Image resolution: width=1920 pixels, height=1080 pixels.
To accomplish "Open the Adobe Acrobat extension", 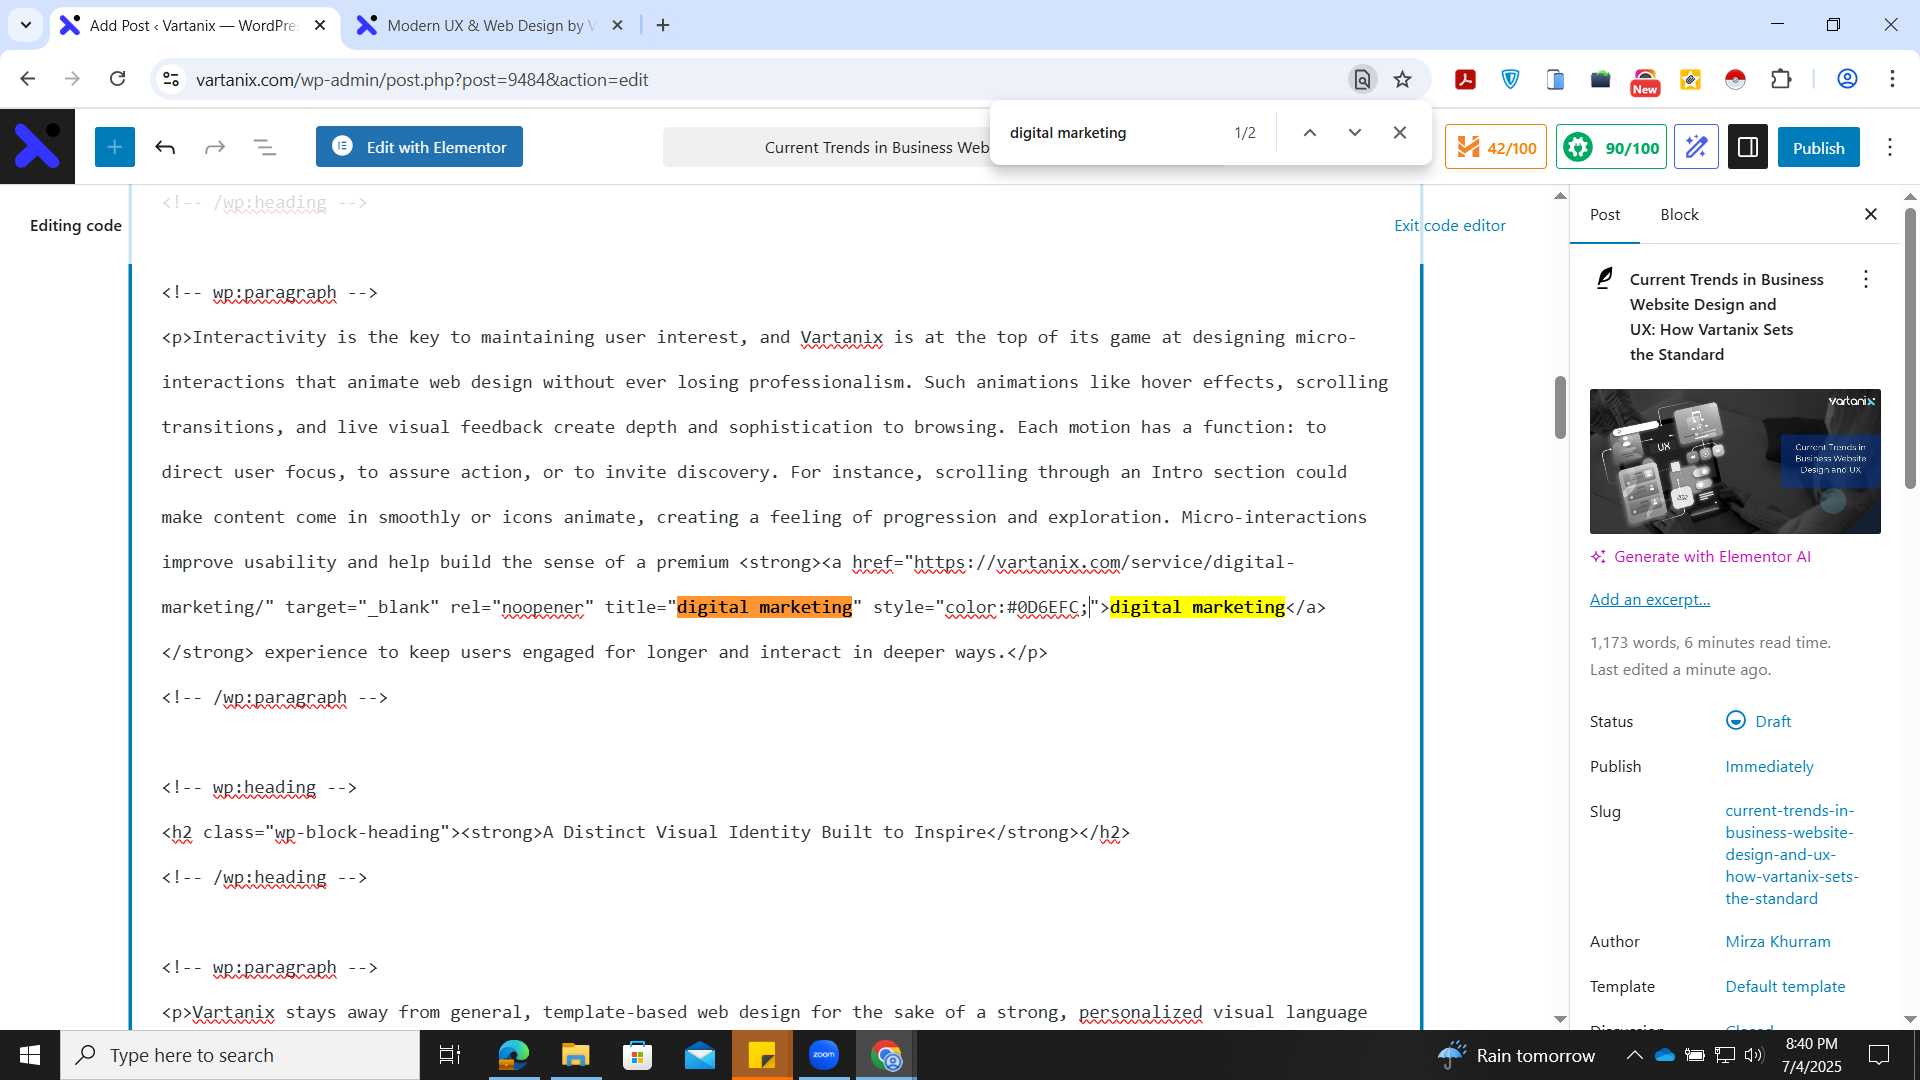I will (x=1465, y=80).
